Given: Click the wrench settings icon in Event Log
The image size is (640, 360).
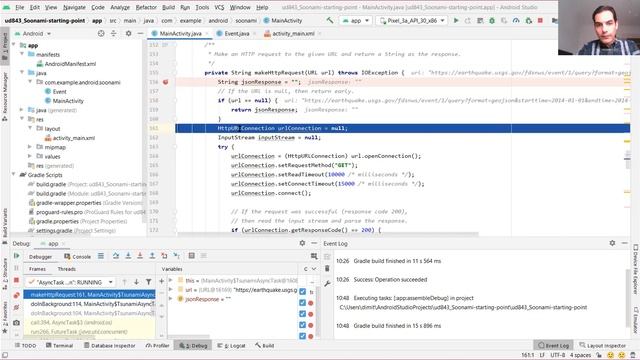Looking at the screenshot, I should (327, 283).
